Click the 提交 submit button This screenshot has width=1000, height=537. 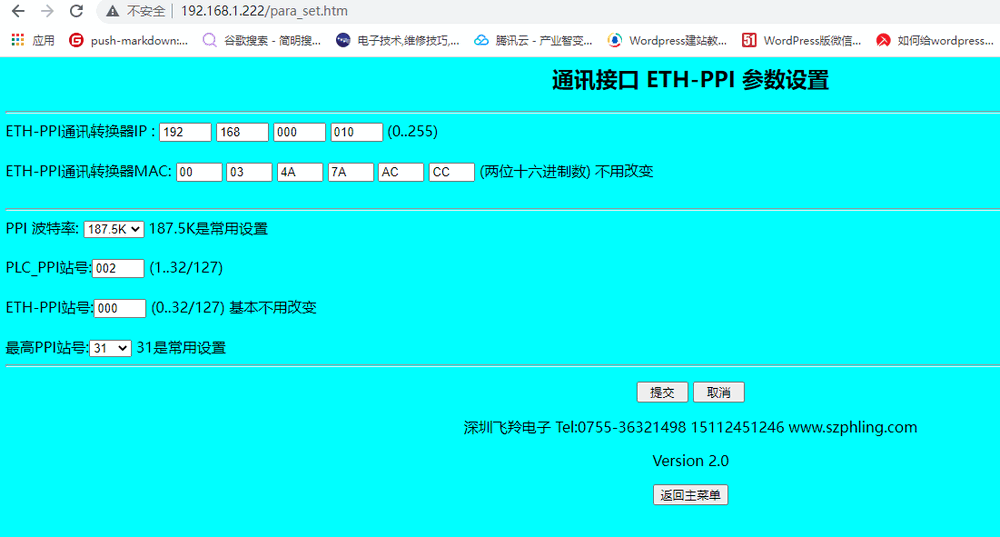click(x=662, y=392)
